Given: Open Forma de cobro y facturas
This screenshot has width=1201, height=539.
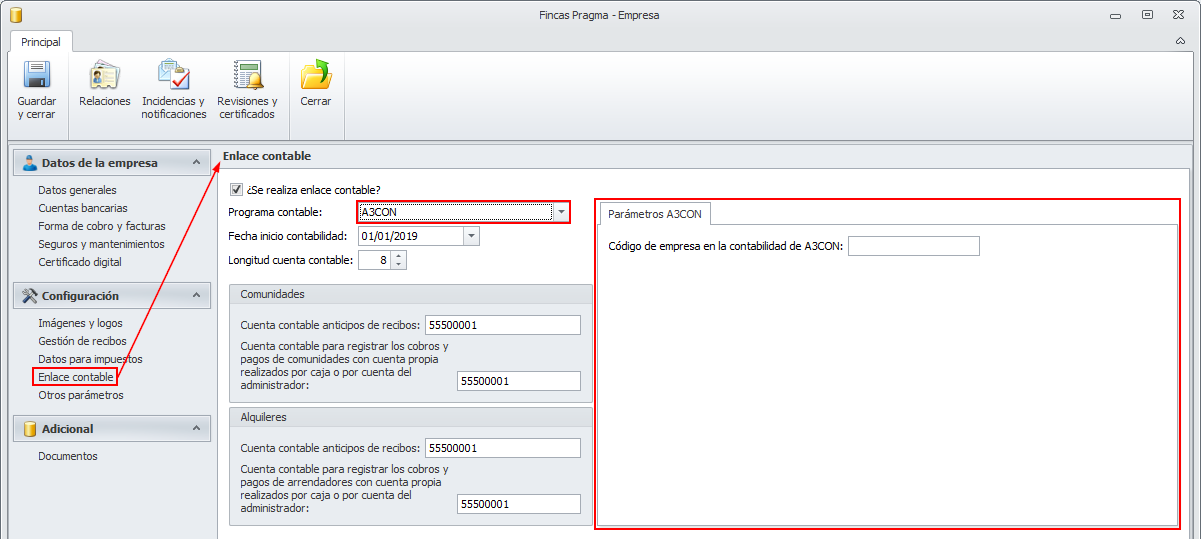Looking at the screenshot, I should click(102, 226).
